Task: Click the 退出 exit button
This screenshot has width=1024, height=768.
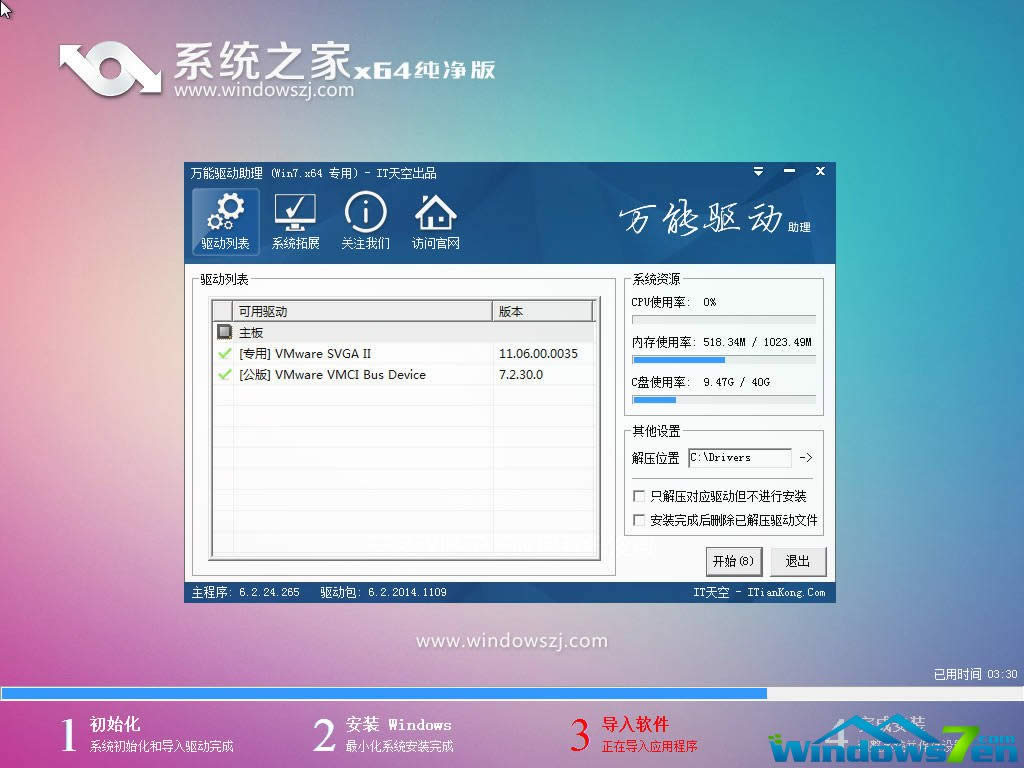Action: coord(798,561)
